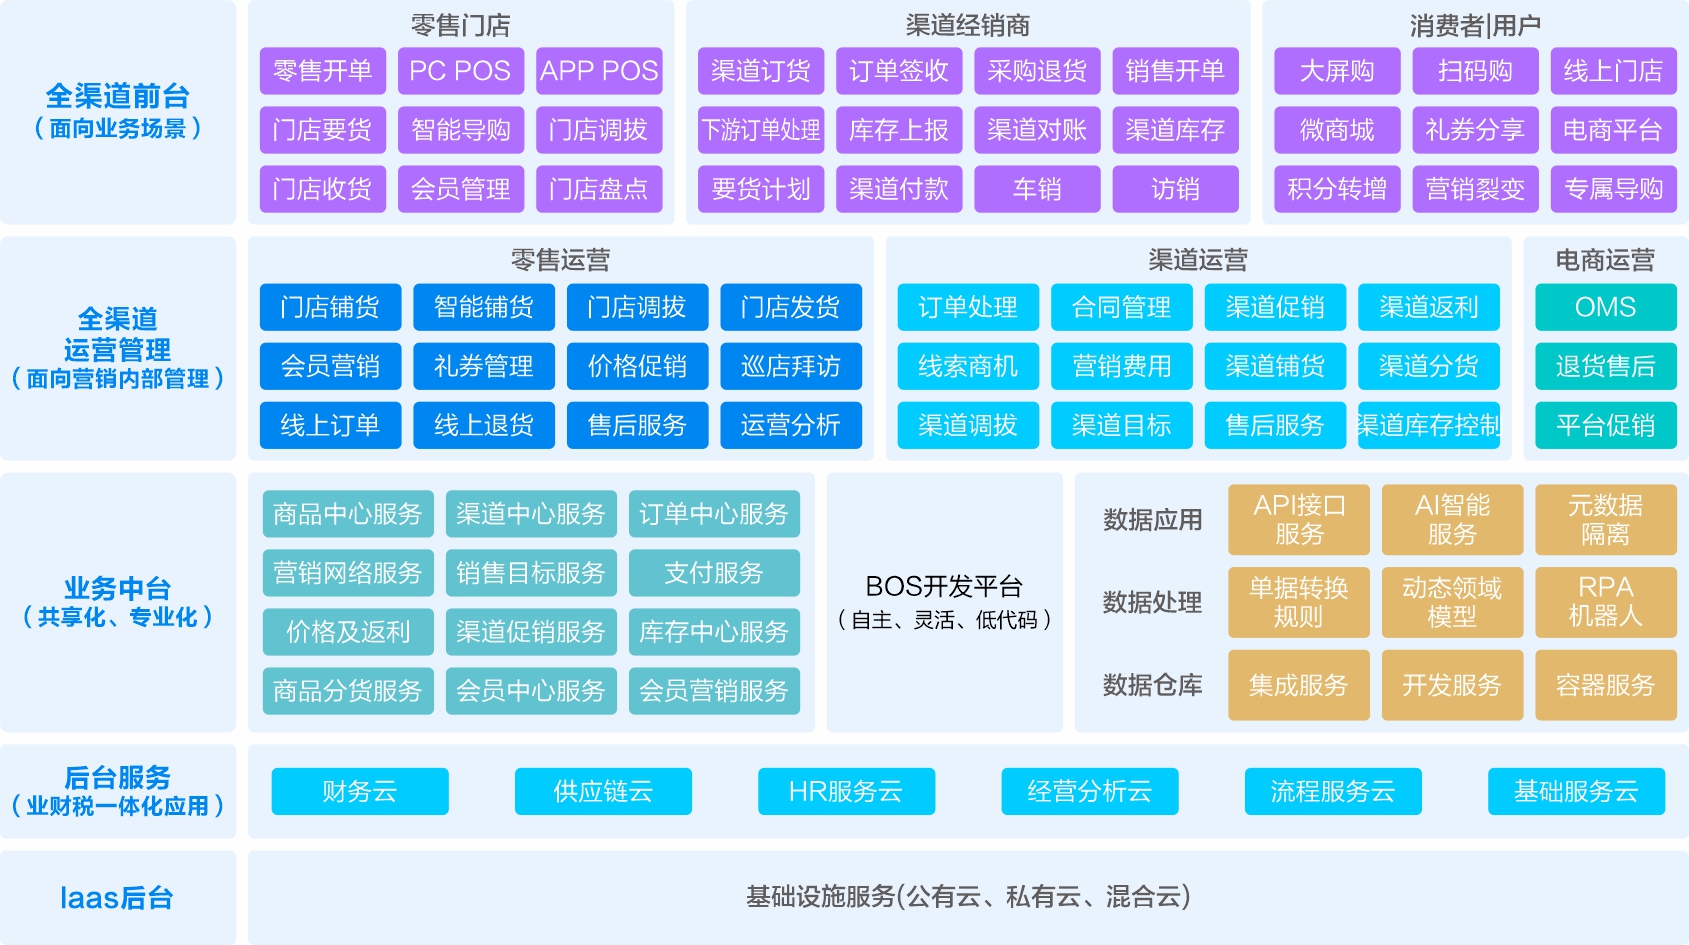This screenshot has height=945, width=1689.
Task: Select 会员中心服务 in 业务中台
Action: pyautogui.click(x=531, y=690)
